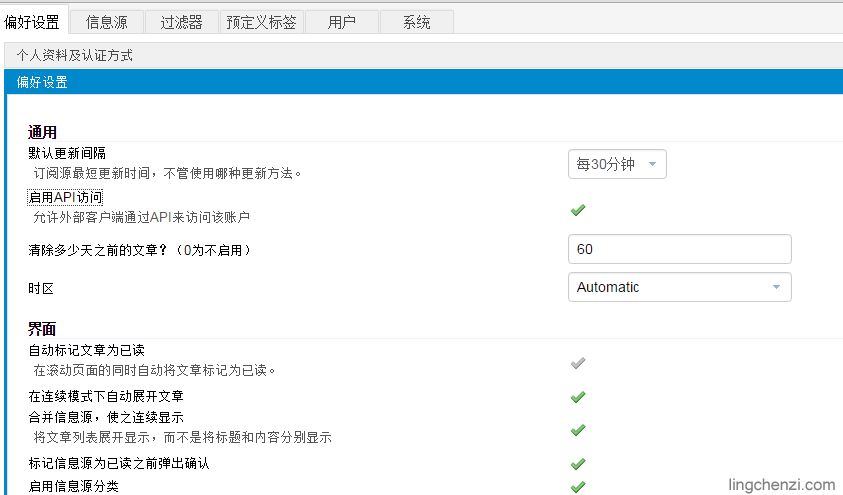
Task: Open the 用户 tab
Action: click(x=342, y=22)
